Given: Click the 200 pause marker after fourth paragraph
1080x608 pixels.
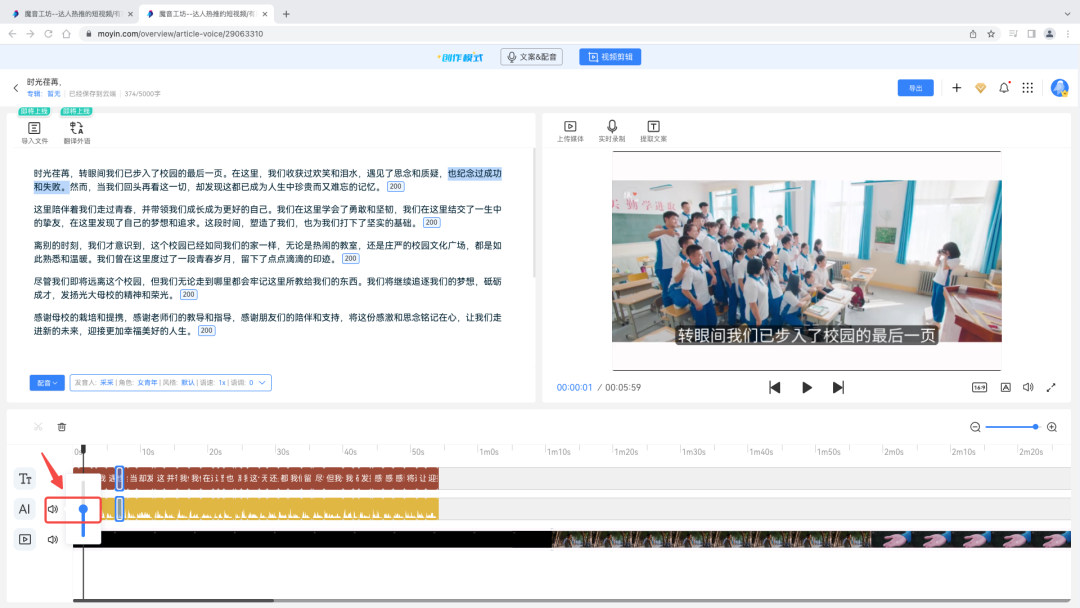Looking at the screenshot, I should 188,295.
